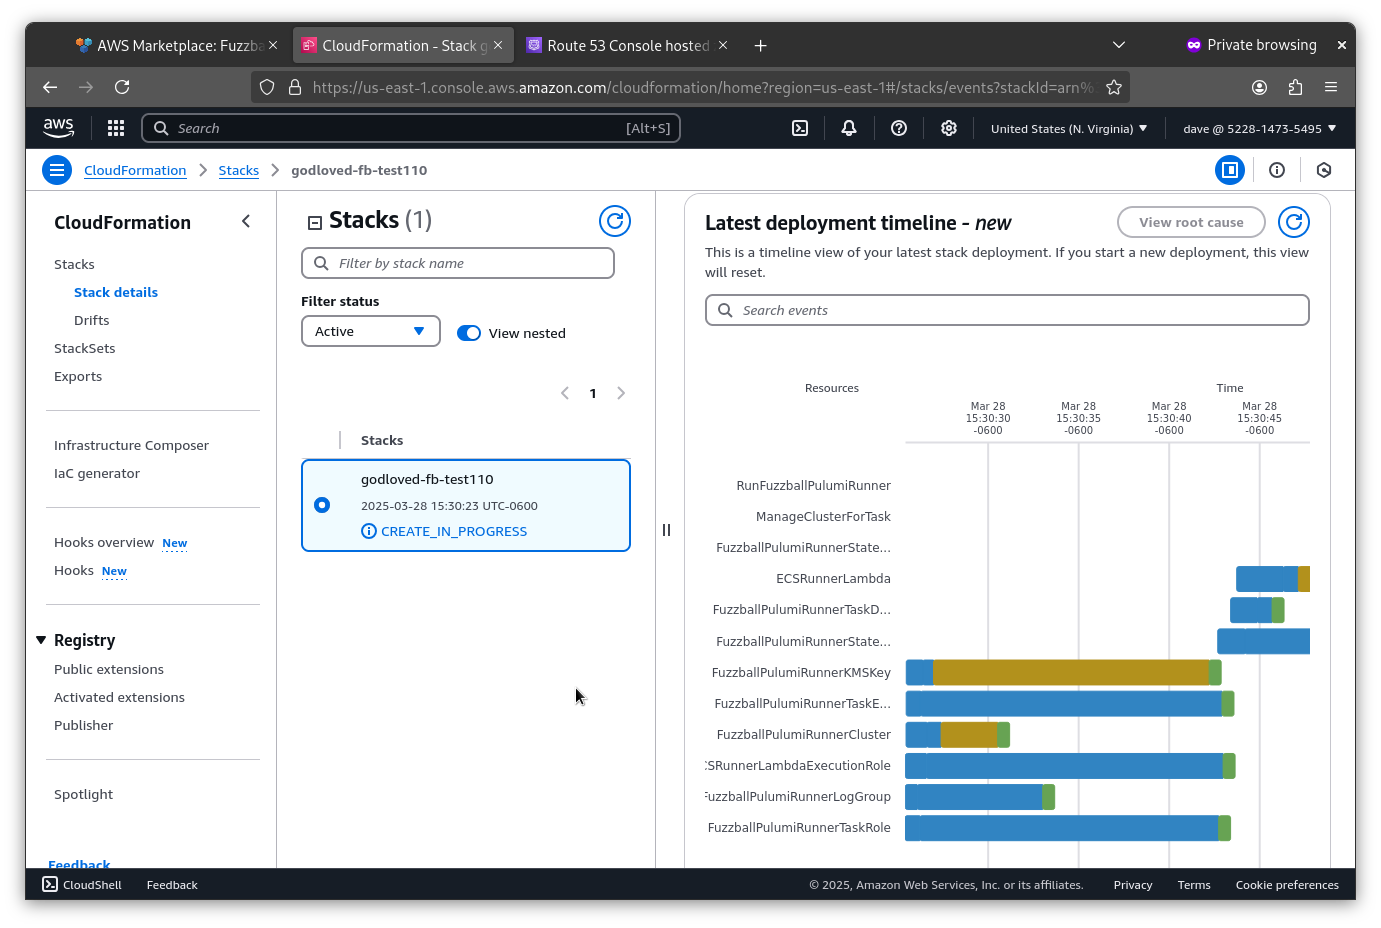Focus the Filter by stack name field
The height and width of the screenshot is (928, 1381).
(x=458, y=263)
